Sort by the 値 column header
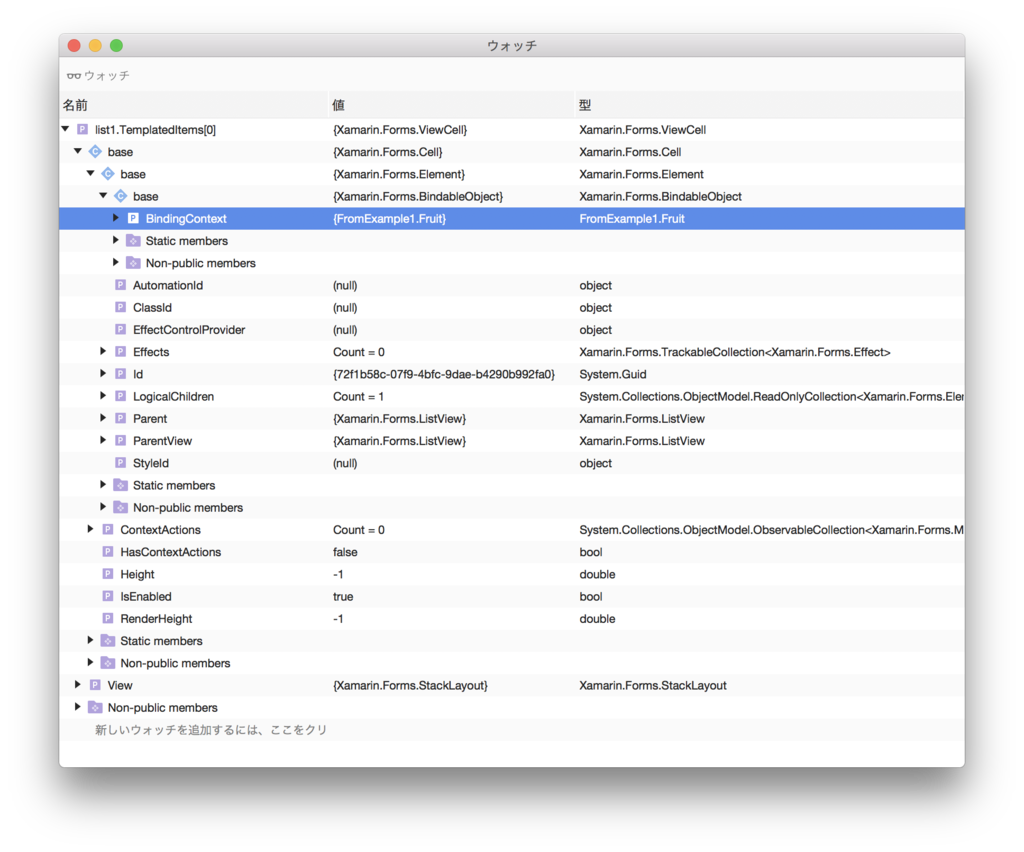This screenshot has width=1024, height=852. tap(451, 104)
